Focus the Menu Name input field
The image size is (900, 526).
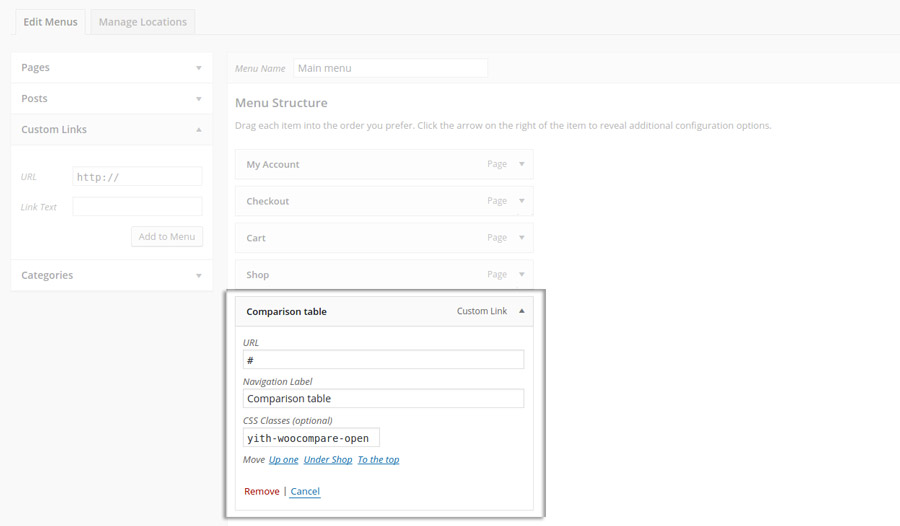point(390,68)
